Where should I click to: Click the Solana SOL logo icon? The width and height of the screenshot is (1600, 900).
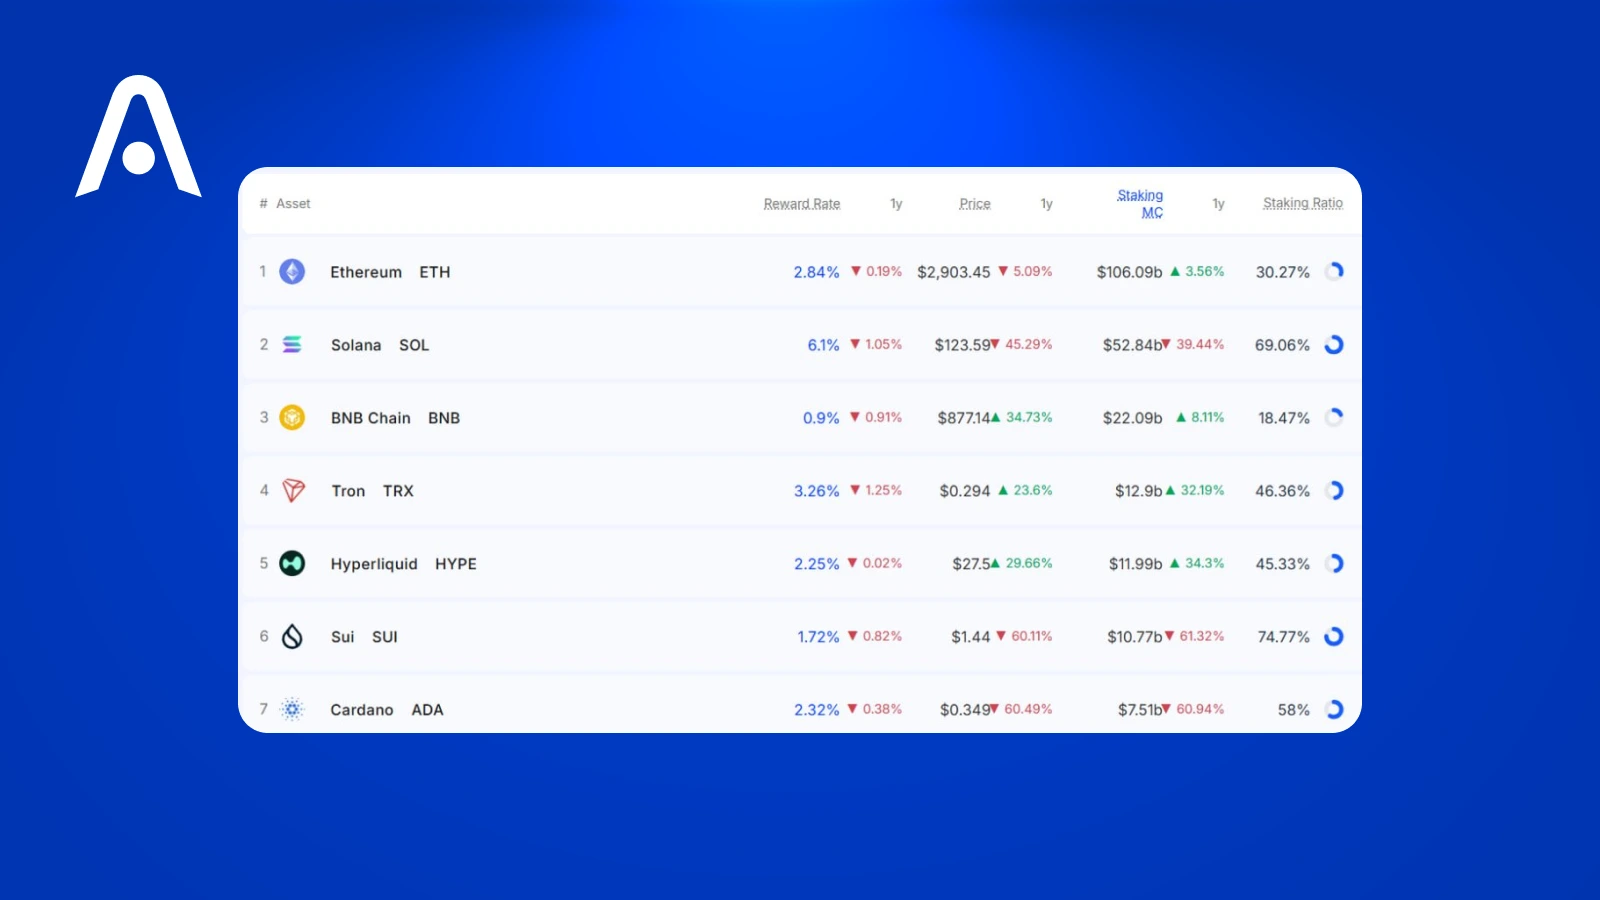pos(291,344)
